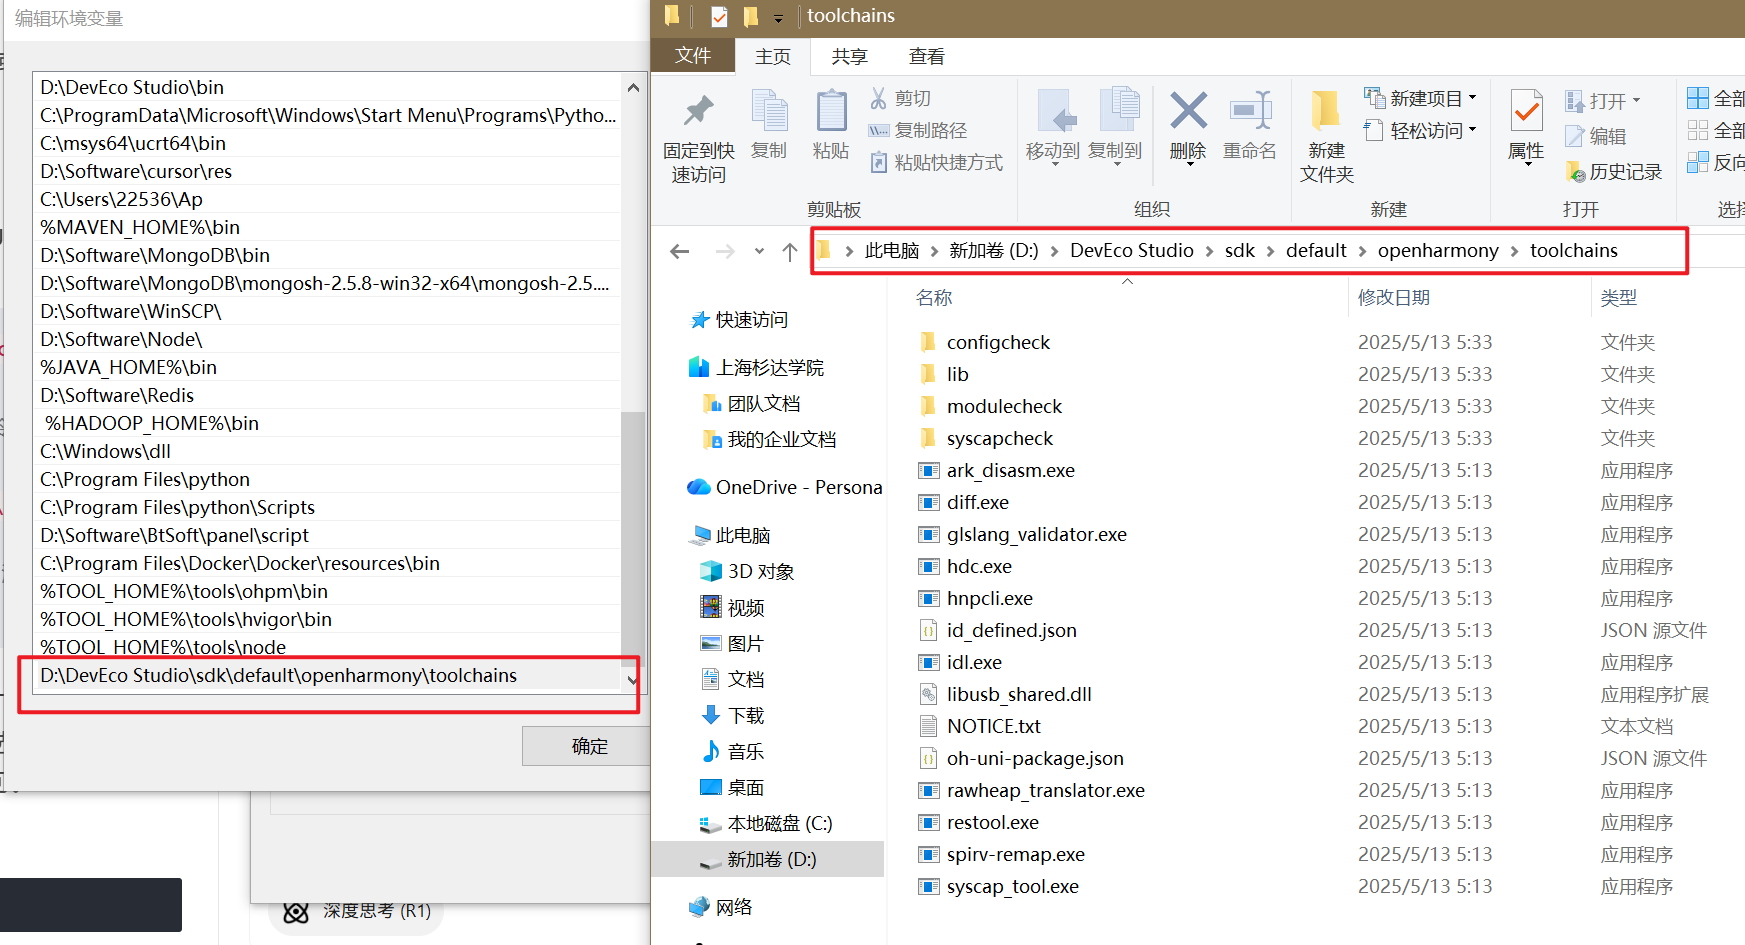Click the Back navigation arrow
The image size is (1745, 945).
click(x=680, y=251)
